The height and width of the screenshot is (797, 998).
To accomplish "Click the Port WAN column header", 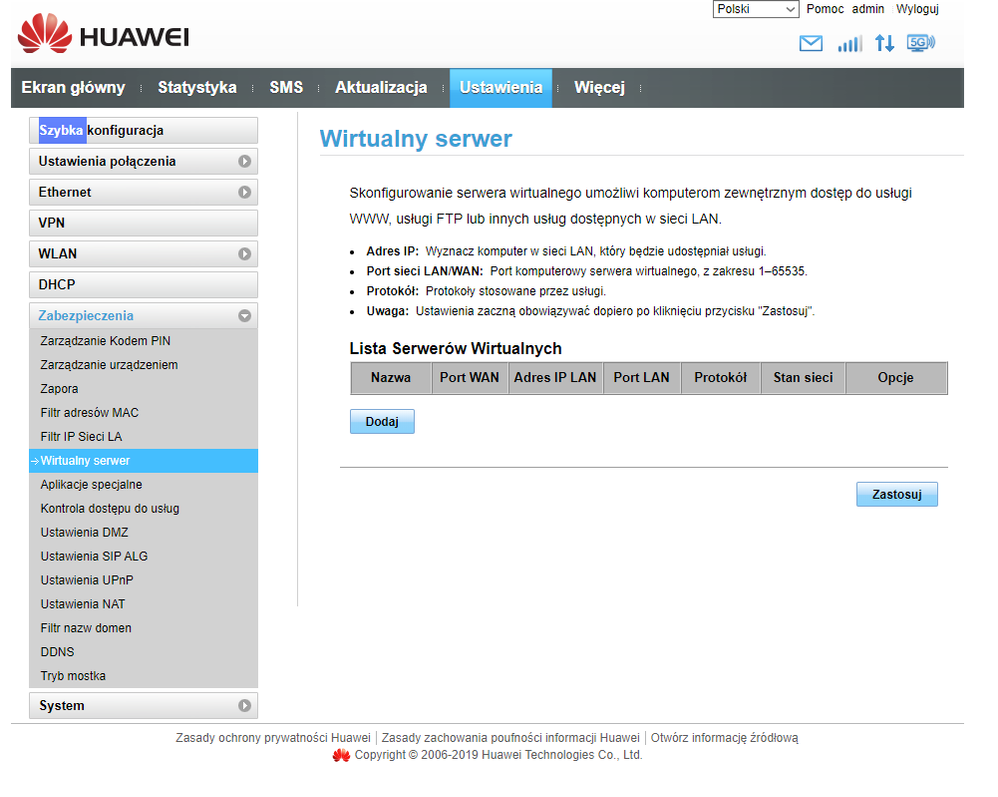I will [x=470, y=377].
